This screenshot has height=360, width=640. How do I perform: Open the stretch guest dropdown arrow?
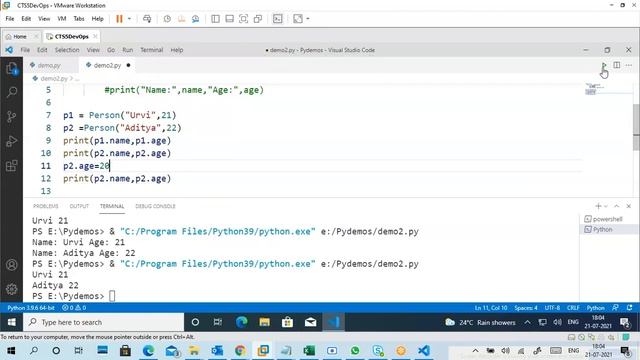click(308, 19)
